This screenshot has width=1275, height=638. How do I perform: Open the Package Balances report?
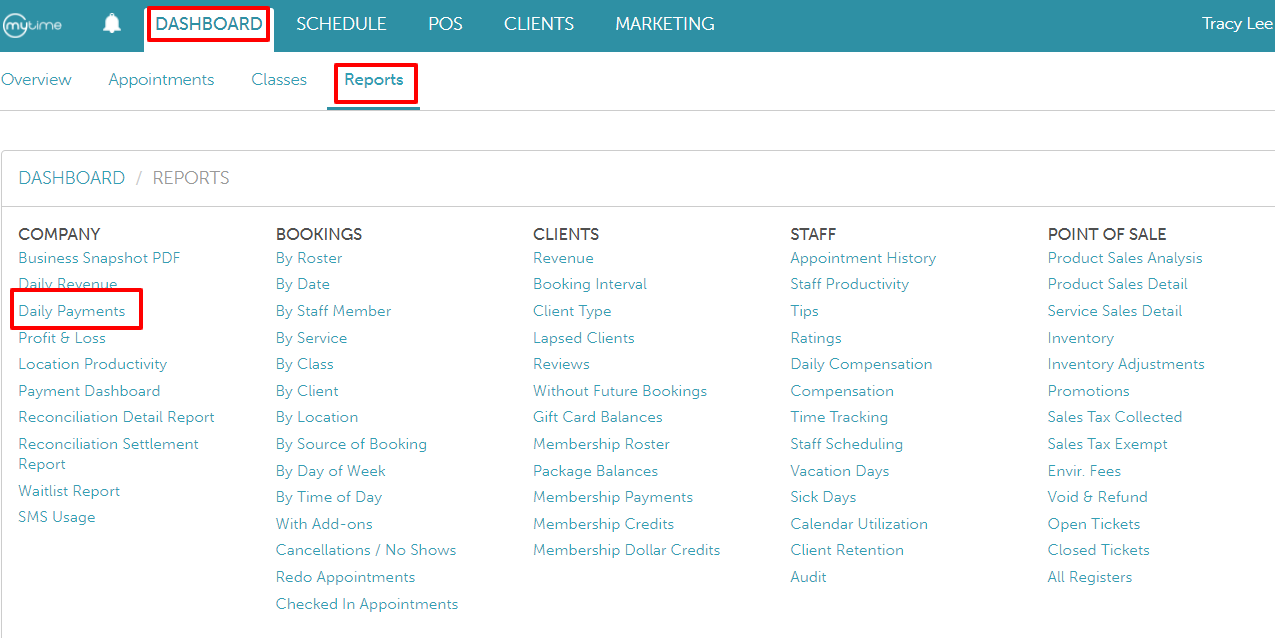596,471
